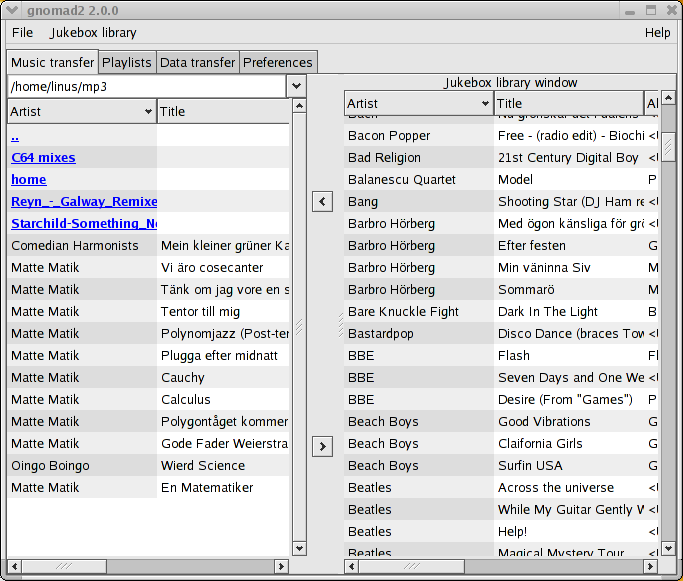Click up arrow of local file list scrollbar

(299, 106)
